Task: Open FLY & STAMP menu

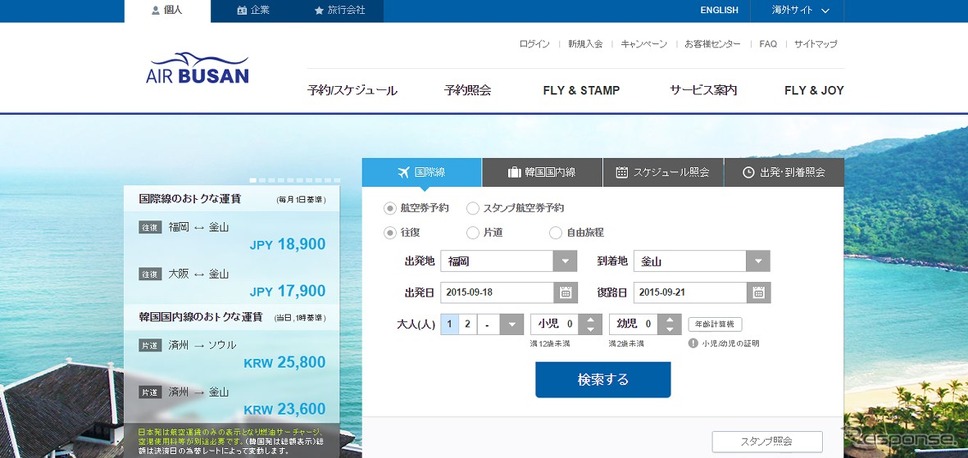Action: (x=582, y=91)
